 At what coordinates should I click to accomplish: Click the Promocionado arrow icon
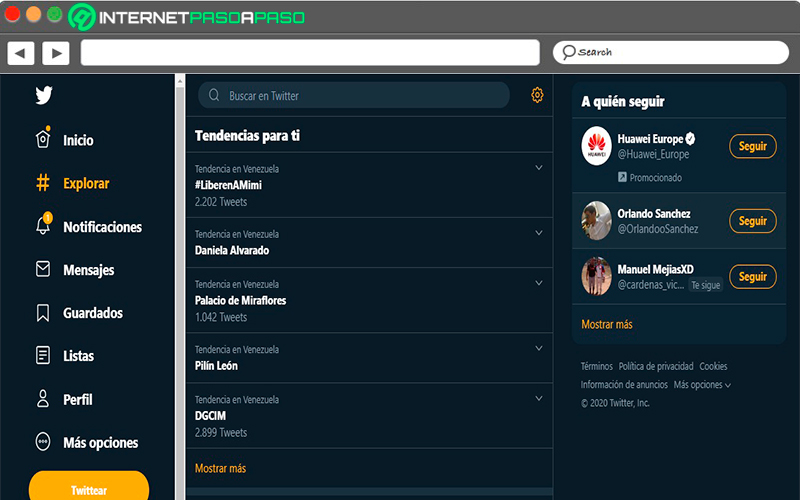tap(622, 177)
